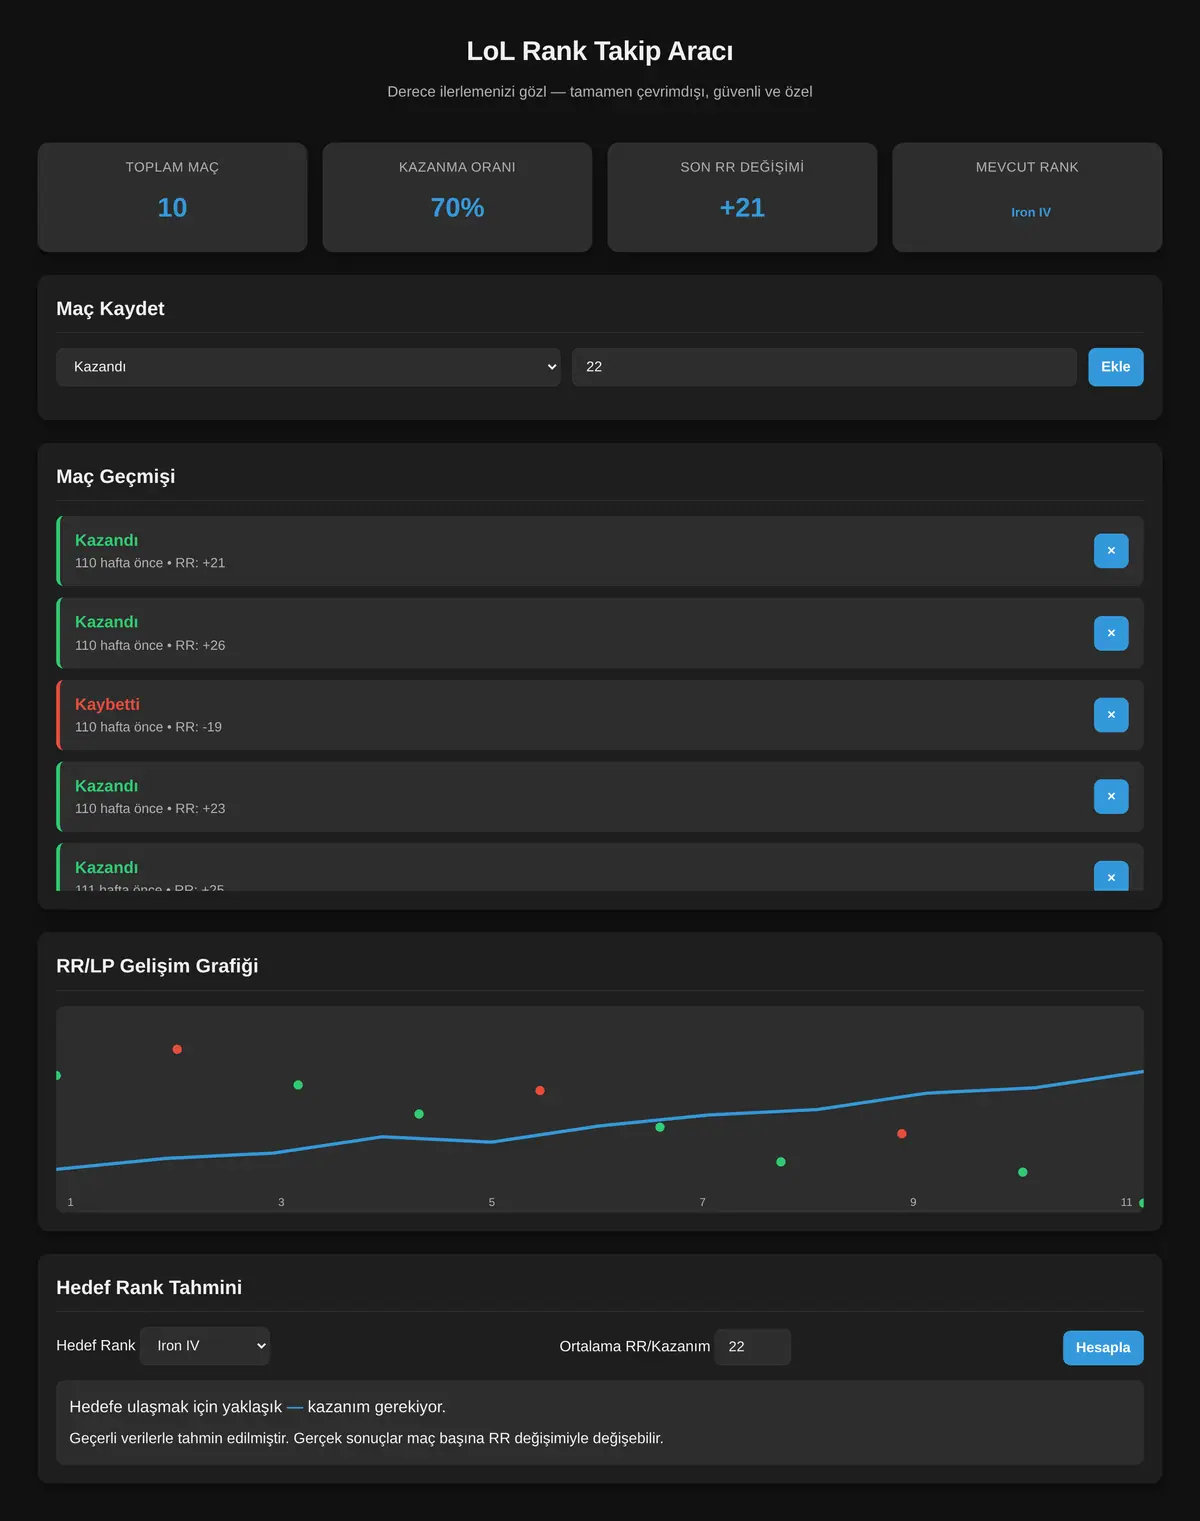Delete the Kazandı match with RR +26
The height and width of the screenshot is (1521, 1200).
tap(1110, 633)
